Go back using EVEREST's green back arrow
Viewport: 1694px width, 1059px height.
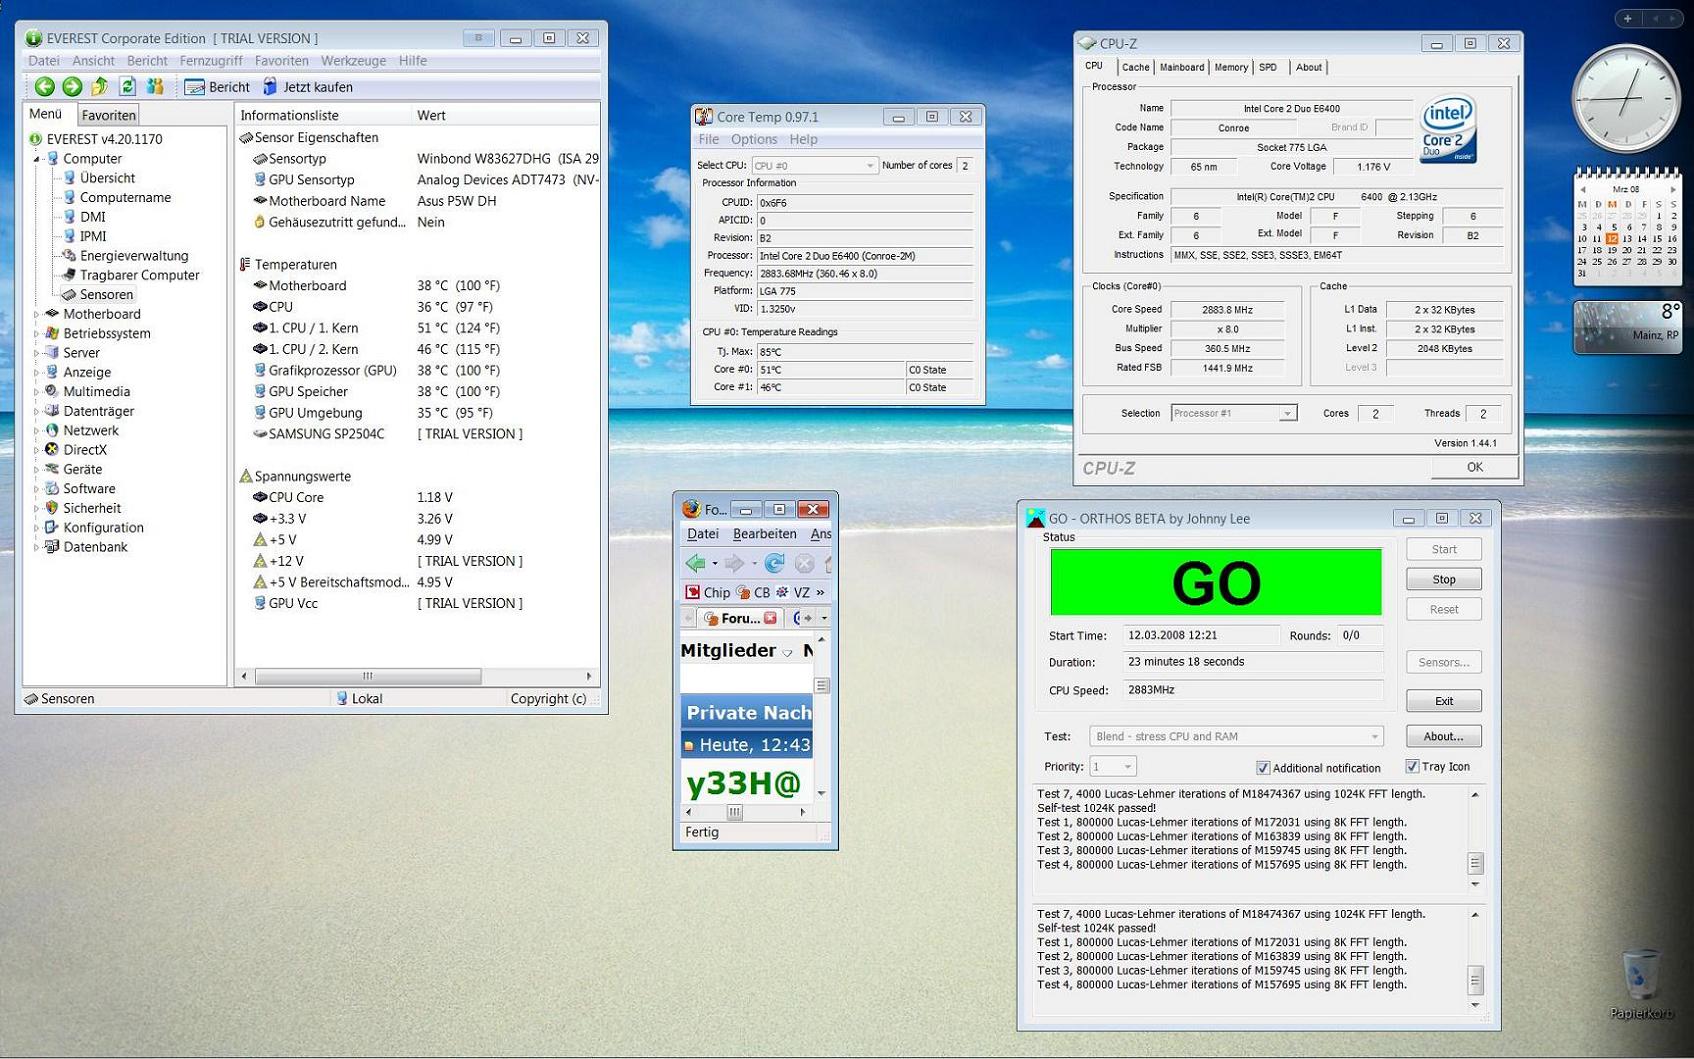(44, 87)
